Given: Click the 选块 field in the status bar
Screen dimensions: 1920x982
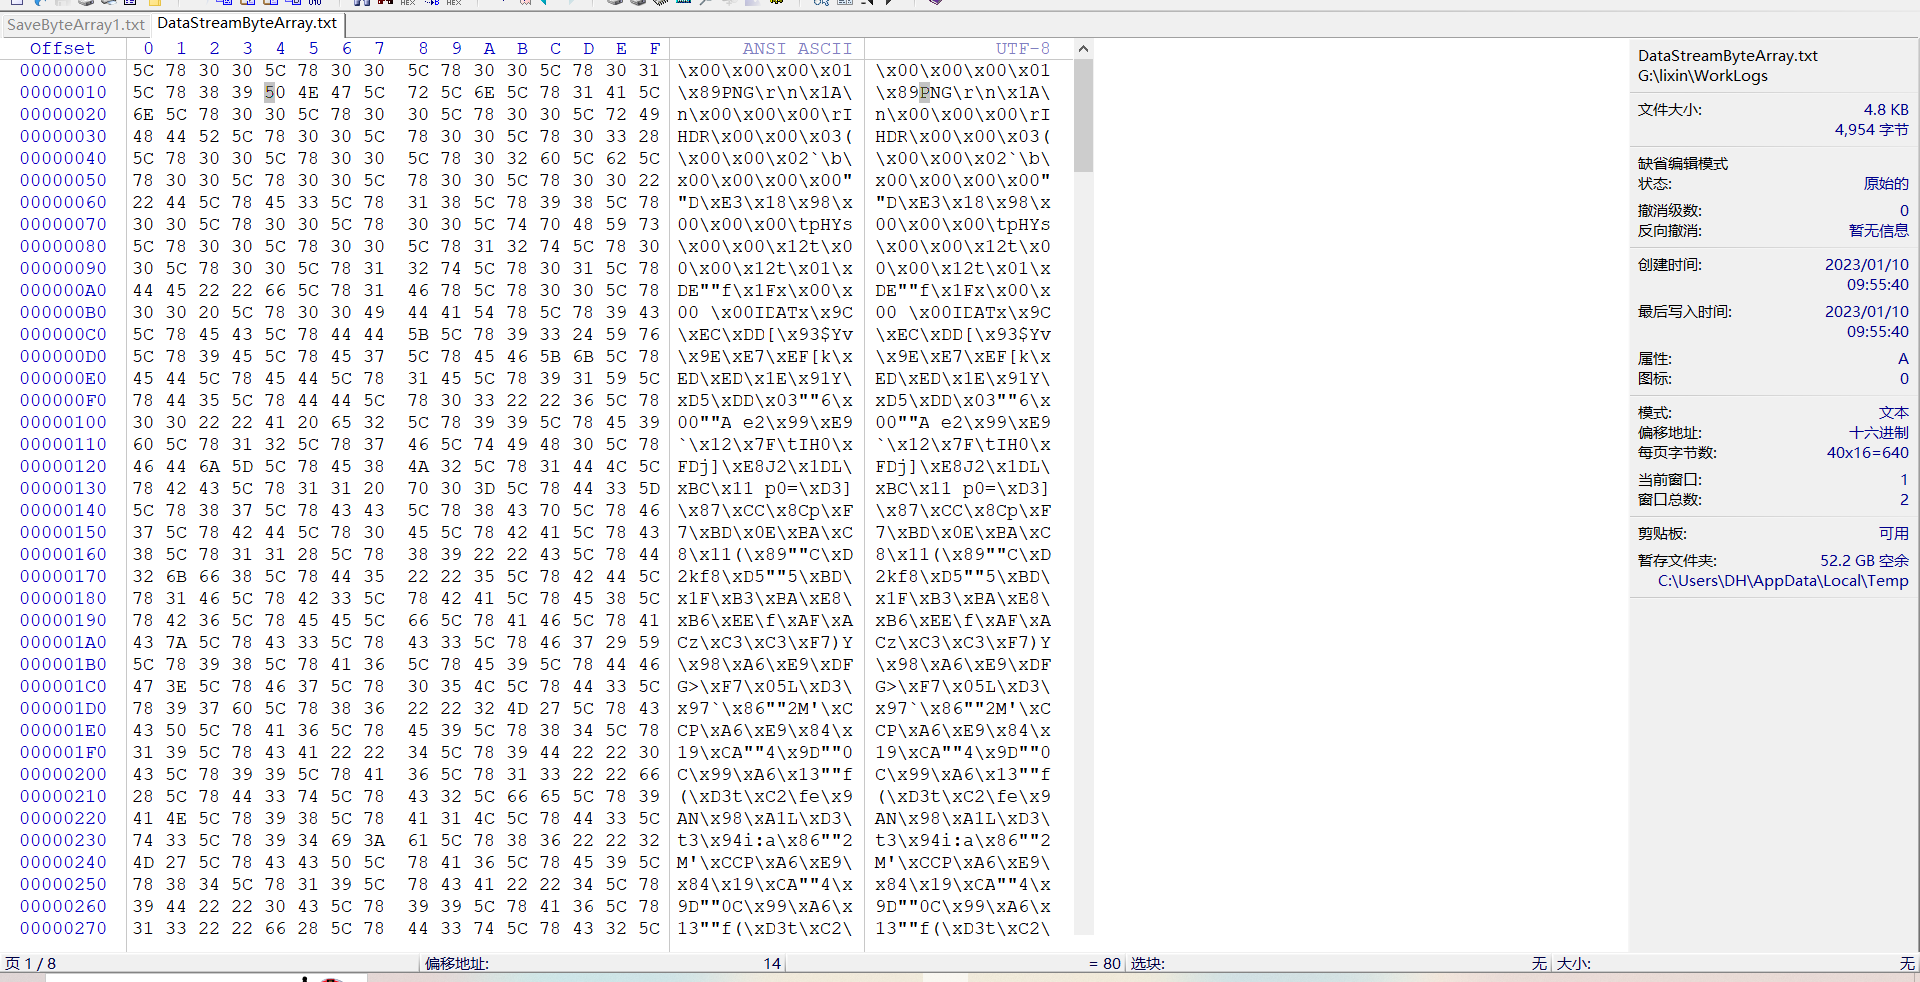Looking at the screenshot, I should tap(1147, 963).
